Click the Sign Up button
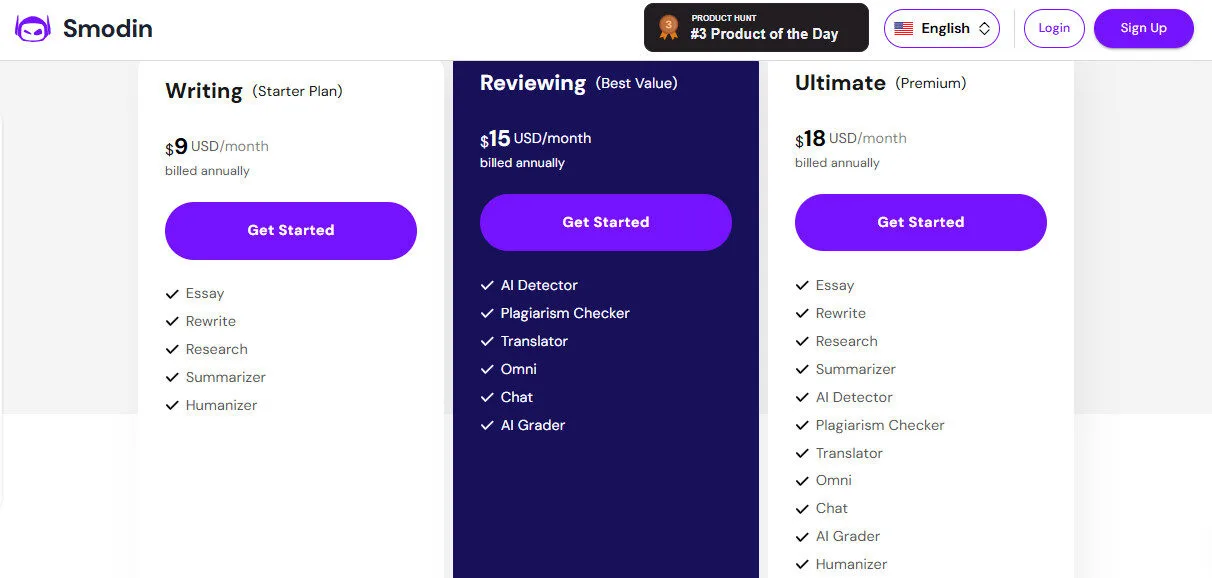Image resolution: width=1212 pixels, height=578 pixels. (x=1143, y=28)
